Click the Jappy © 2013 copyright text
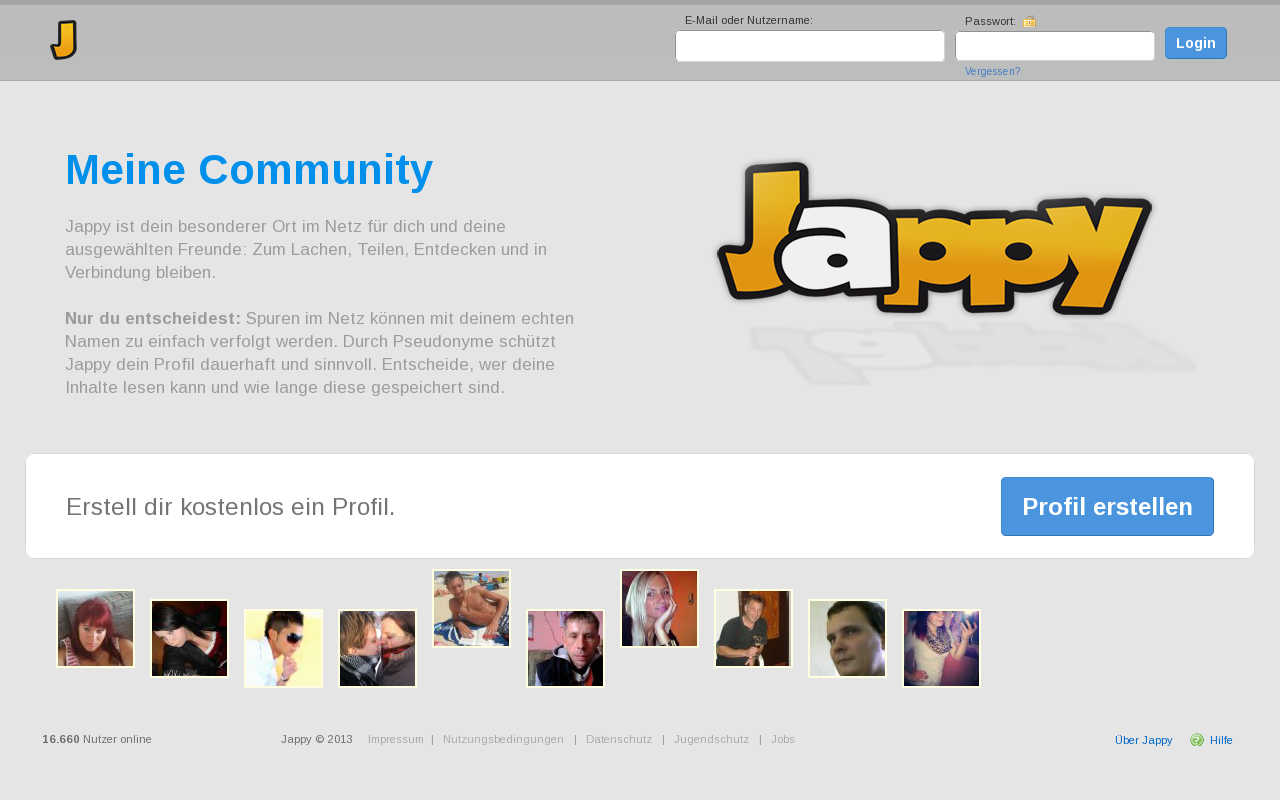 (x=317, y=740)
